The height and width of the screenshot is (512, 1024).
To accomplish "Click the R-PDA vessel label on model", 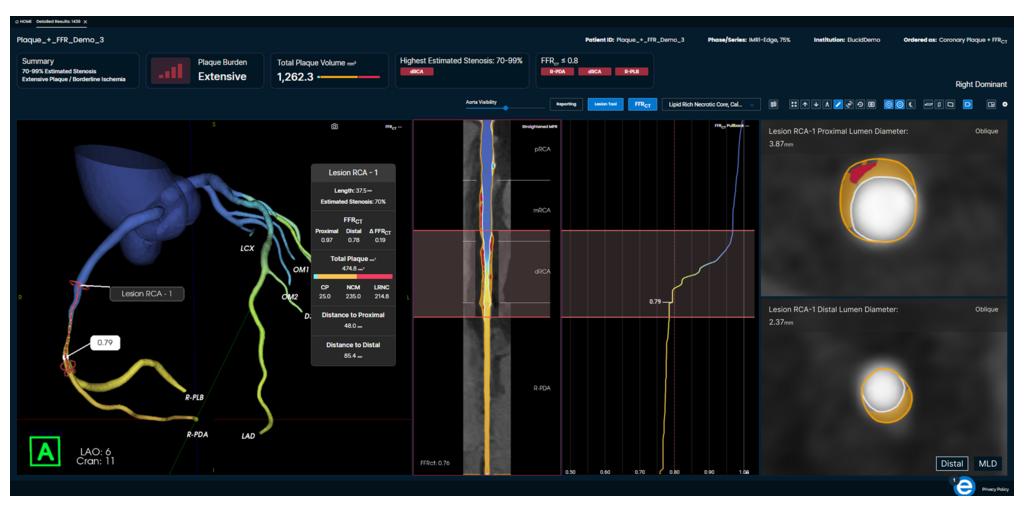I will (x=197, y=434).
